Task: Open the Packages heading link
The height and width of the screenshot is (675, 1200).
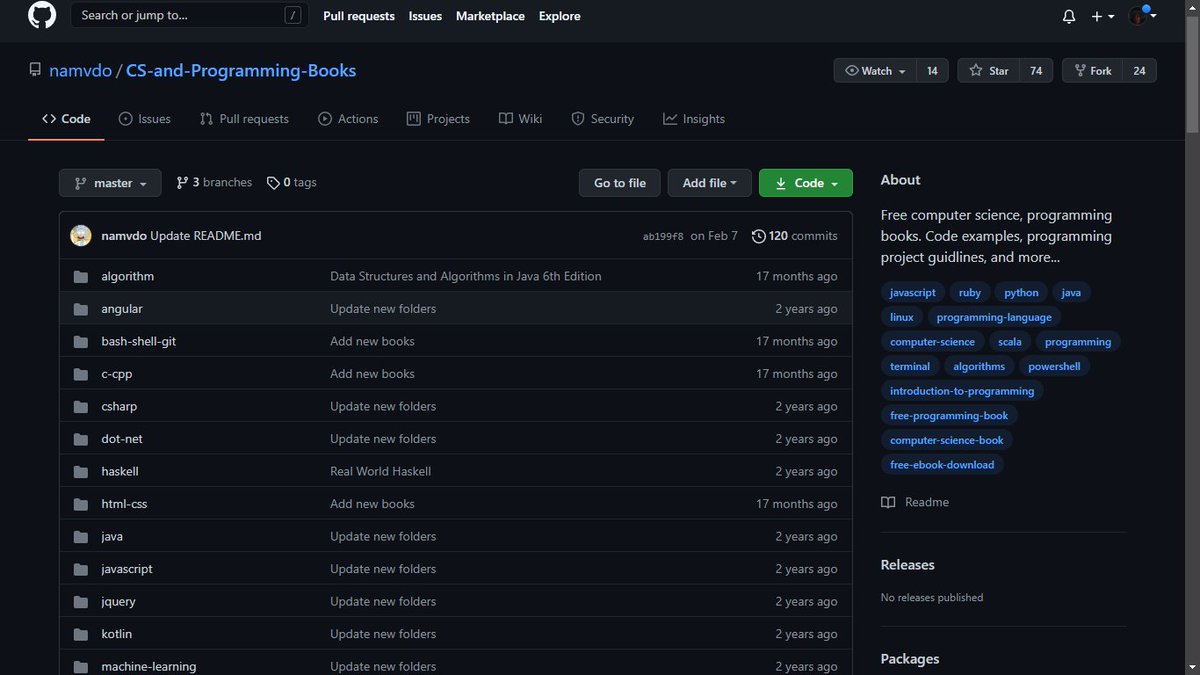Action: coord(910,659)
